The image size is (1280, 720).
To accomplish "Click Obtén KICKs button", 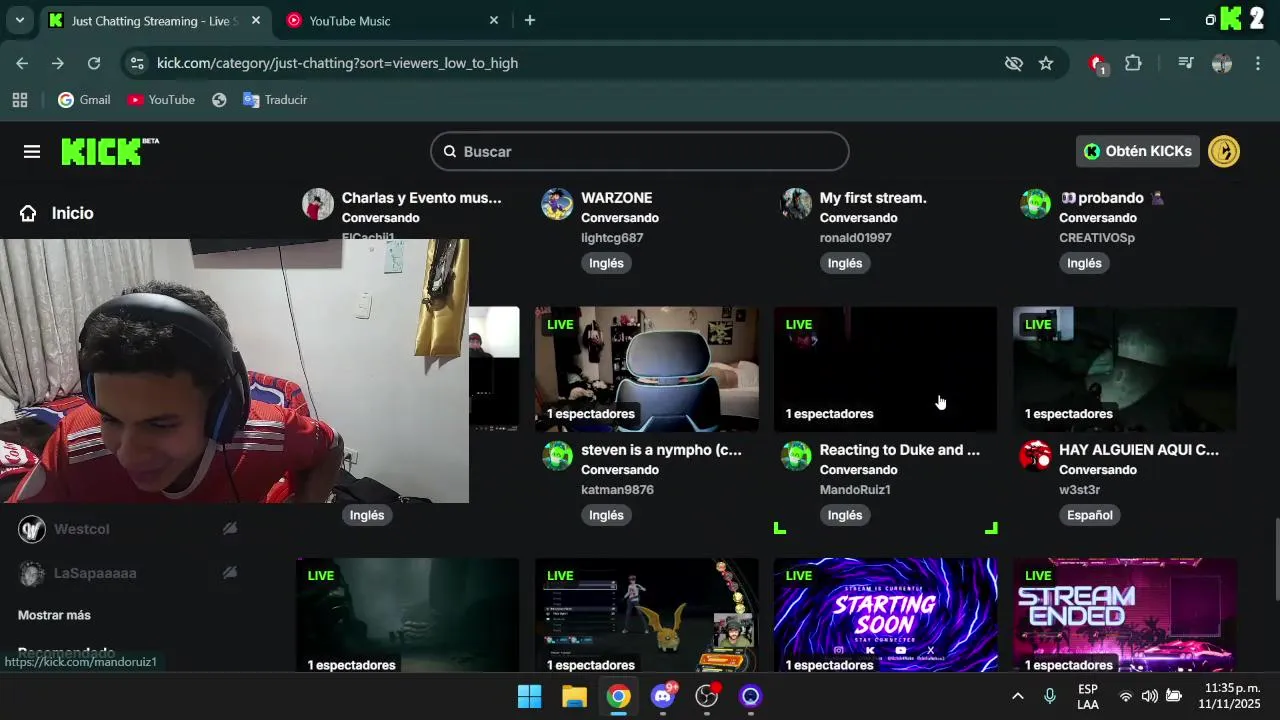I will pyautogui.click(x=1138, y=151).
